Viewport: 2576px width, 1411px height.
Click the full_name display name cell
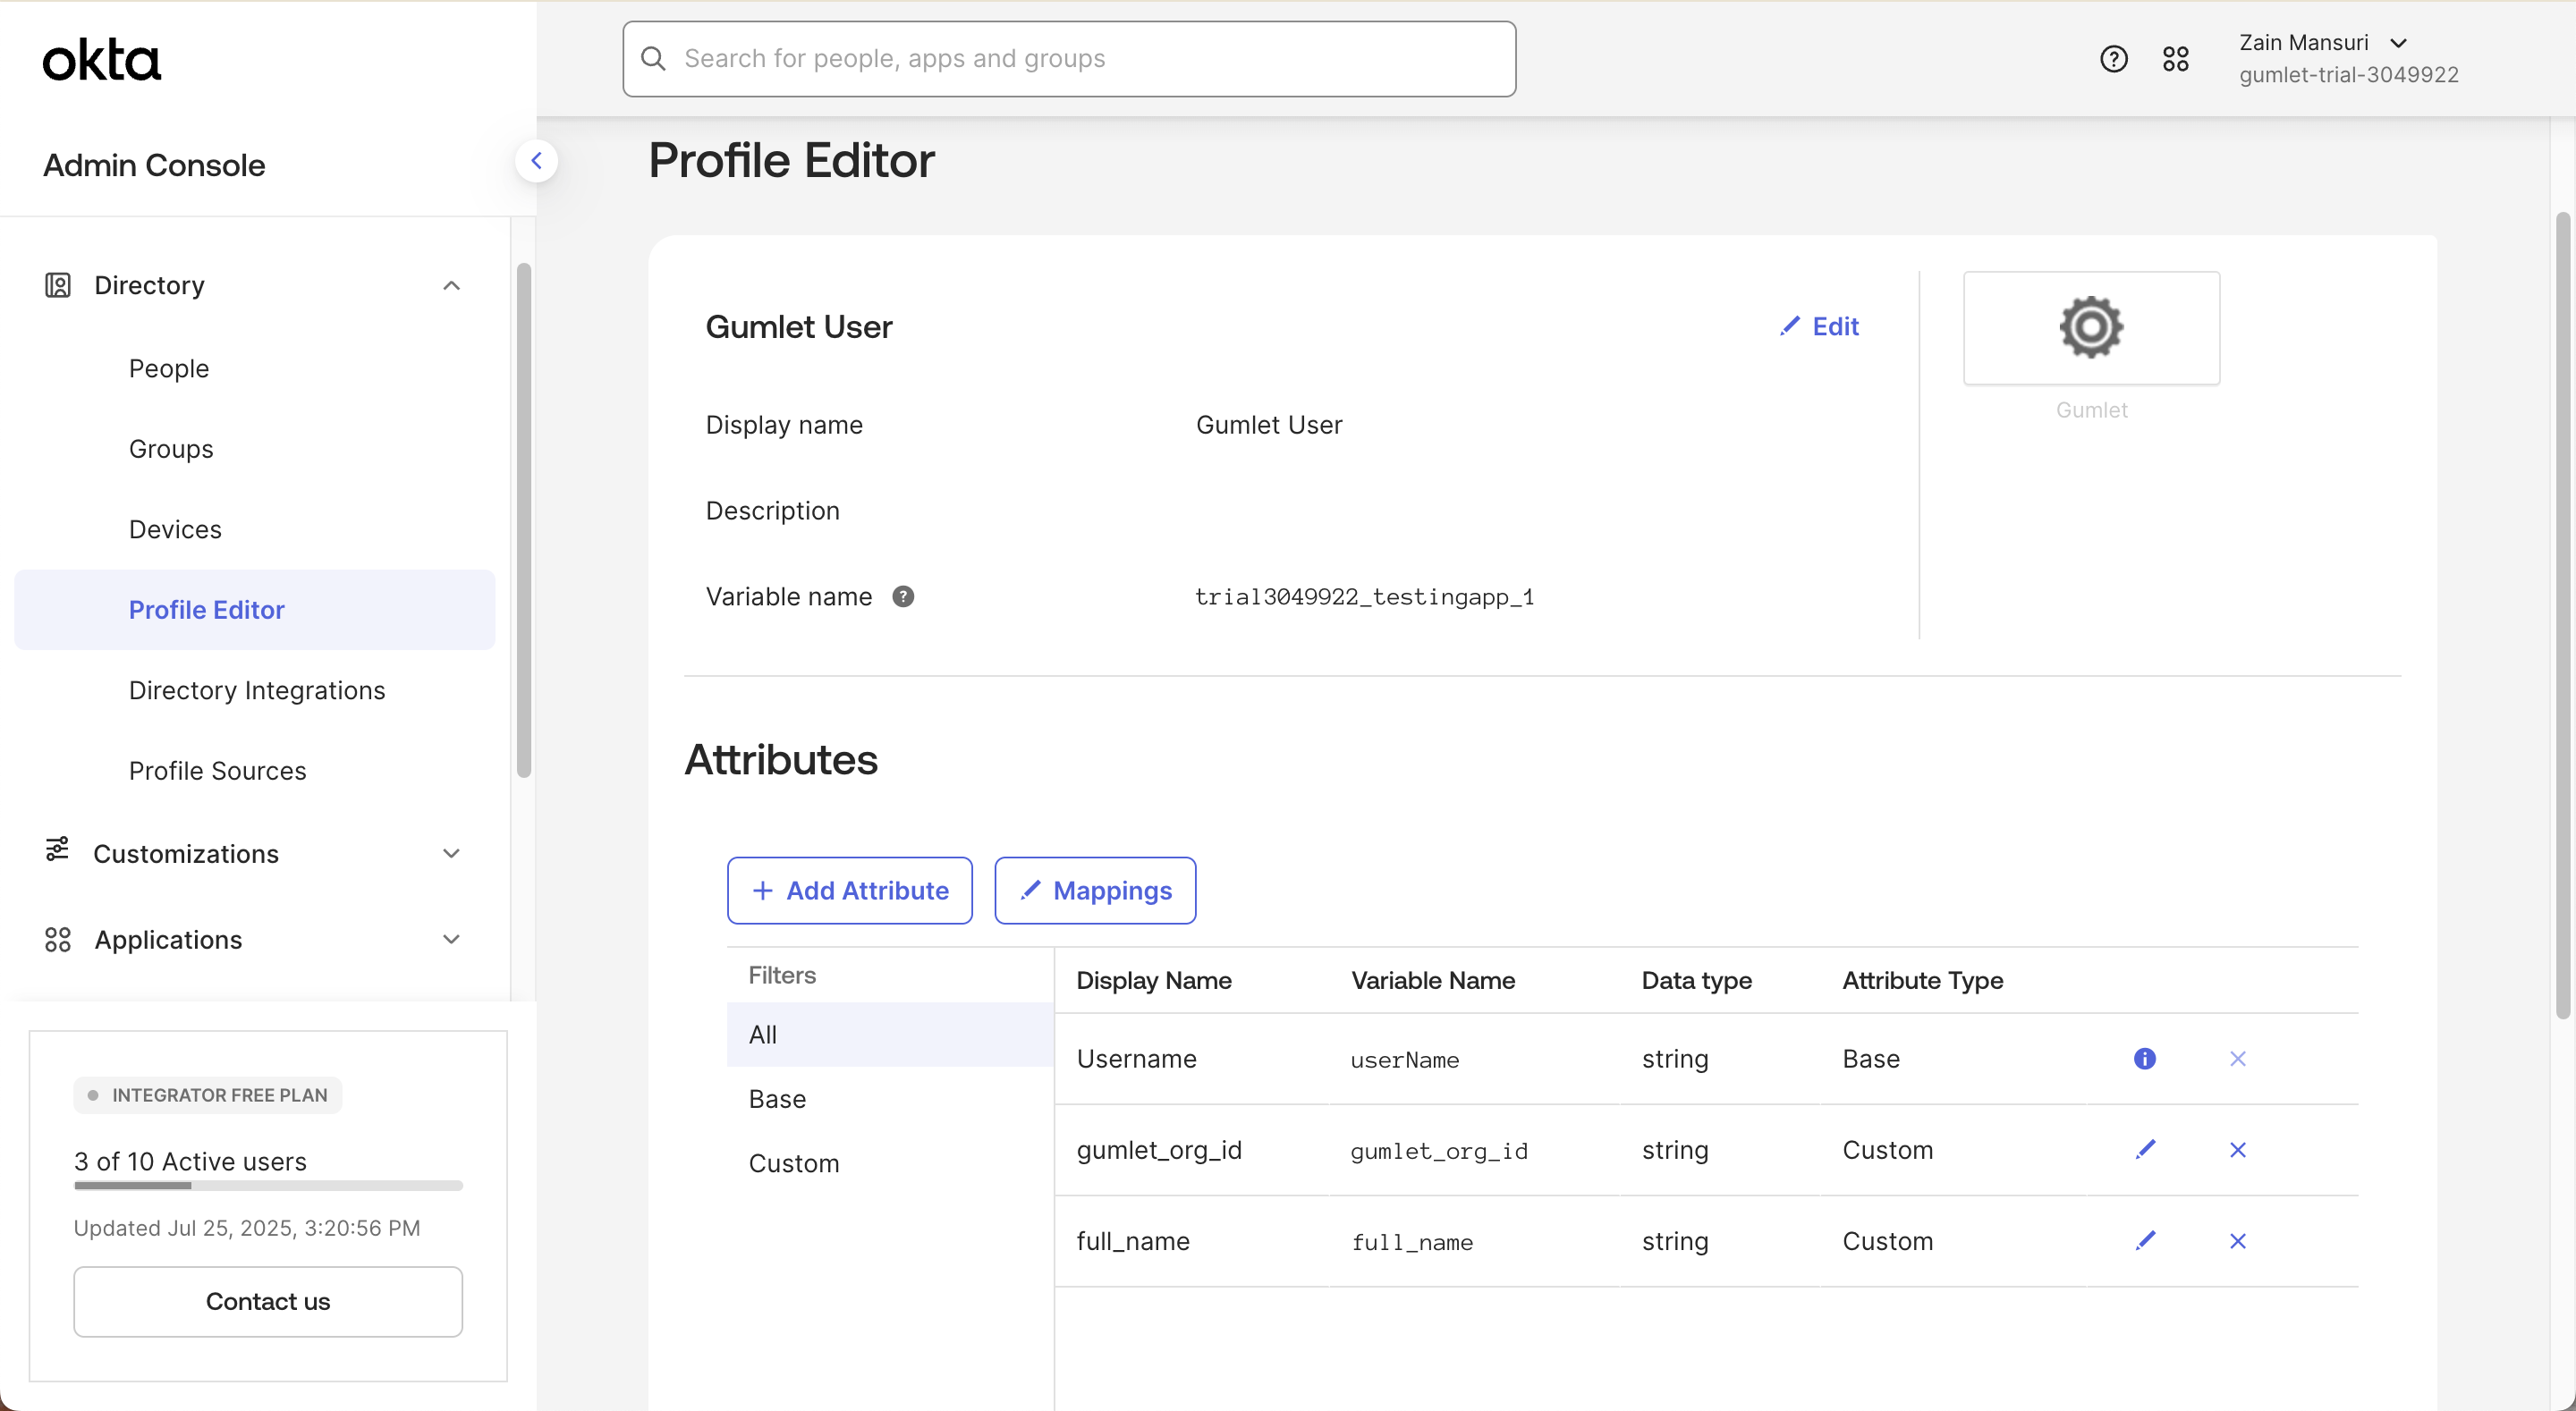pyautogui.click(x=1133, y=1240)
